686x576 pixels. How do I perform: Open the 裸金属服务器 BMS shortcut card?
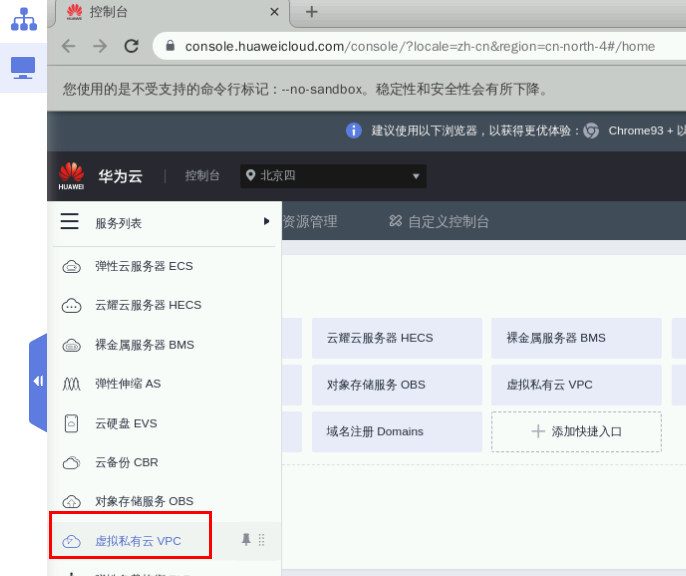576,338
